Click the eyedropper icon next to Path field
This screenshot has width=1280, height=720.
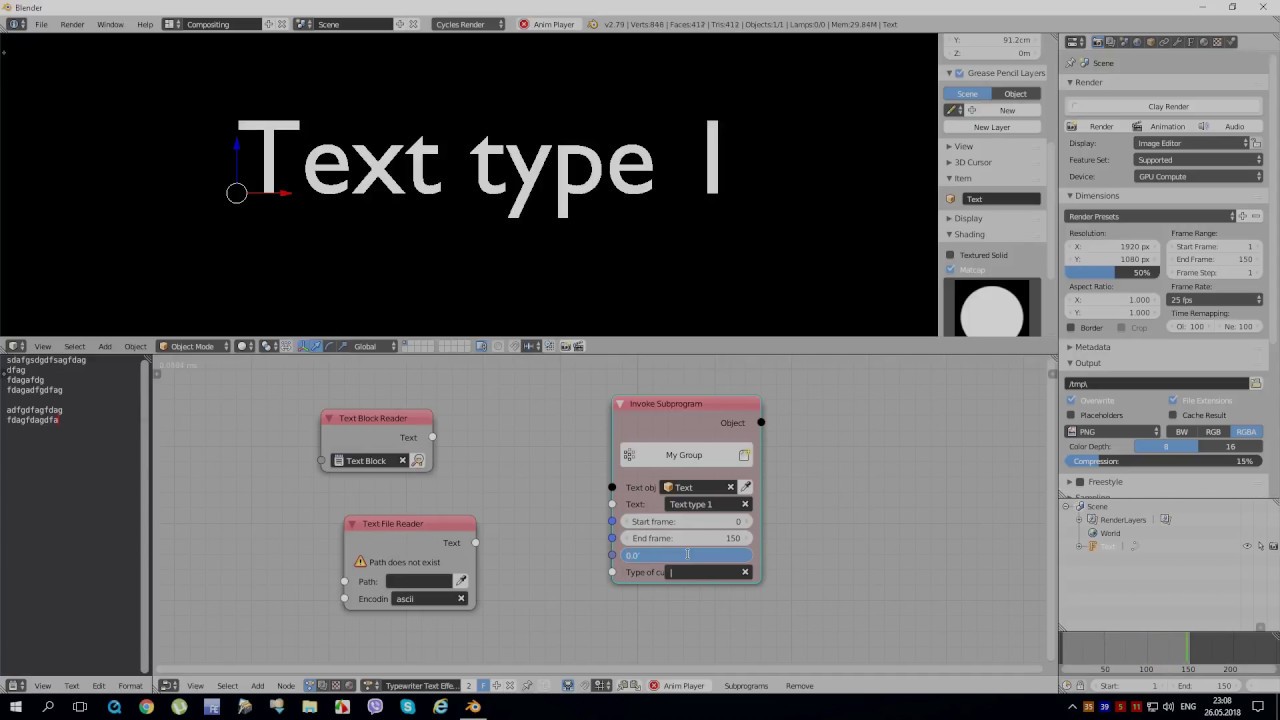point(461,581)
